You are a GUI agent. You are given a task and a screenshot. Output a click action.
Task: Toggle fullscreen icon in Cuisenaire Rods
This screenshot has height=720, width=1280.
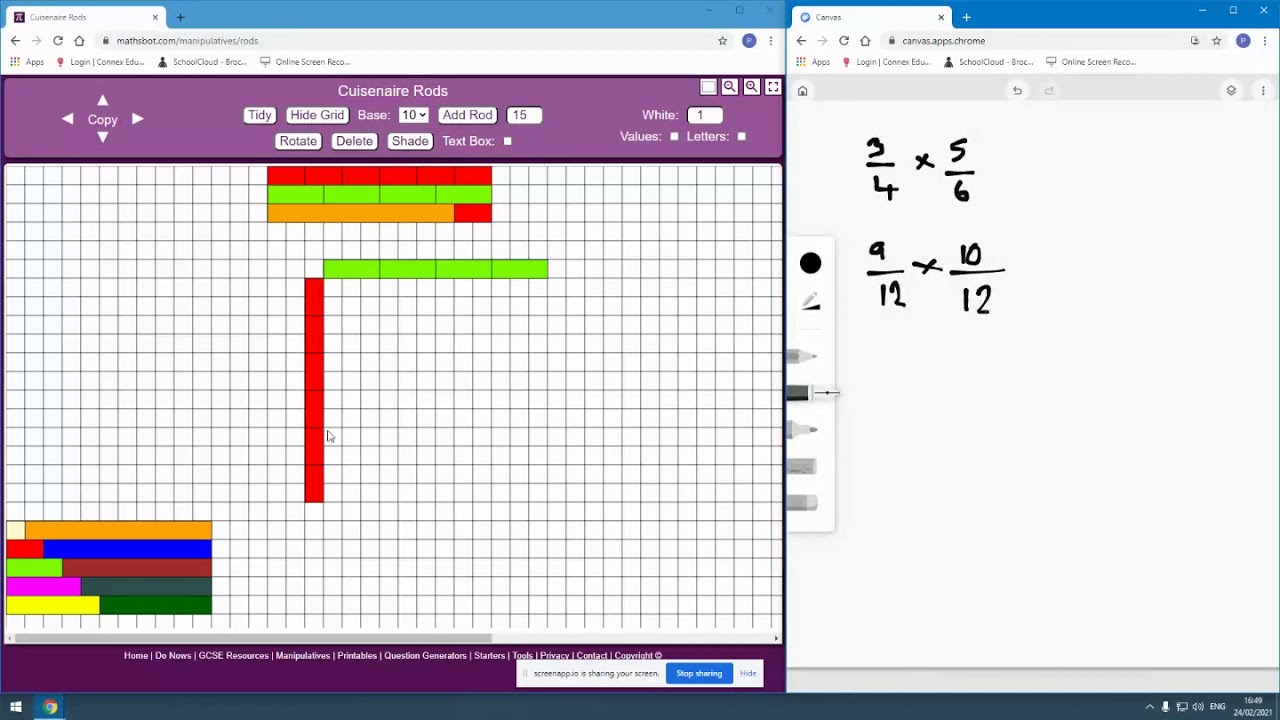pyautogui.click(x=773, y=87)
